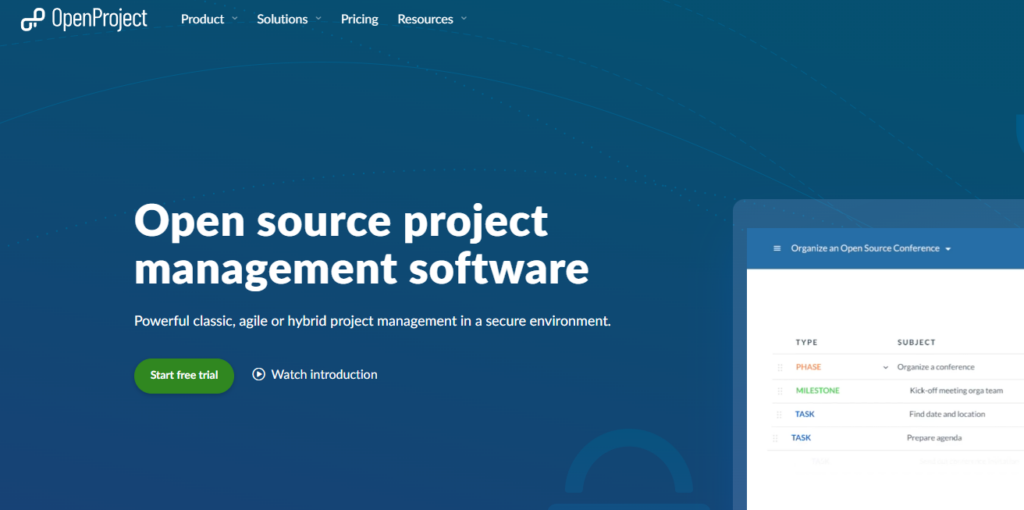
Task: Expand the Resources dropdown chevron
Action: 464,18
